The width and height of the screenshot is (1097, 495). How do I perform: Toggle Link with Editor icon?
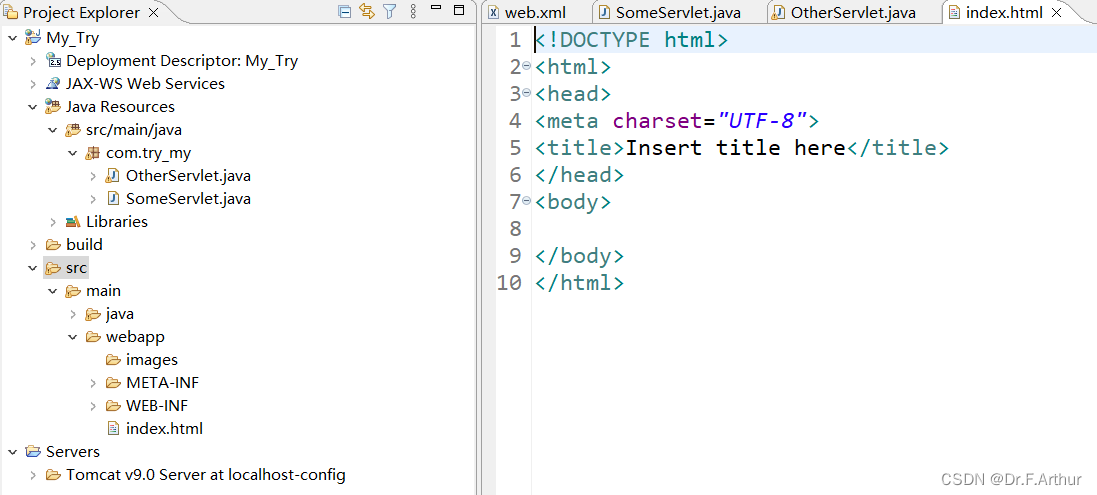[x=367, y=11]
